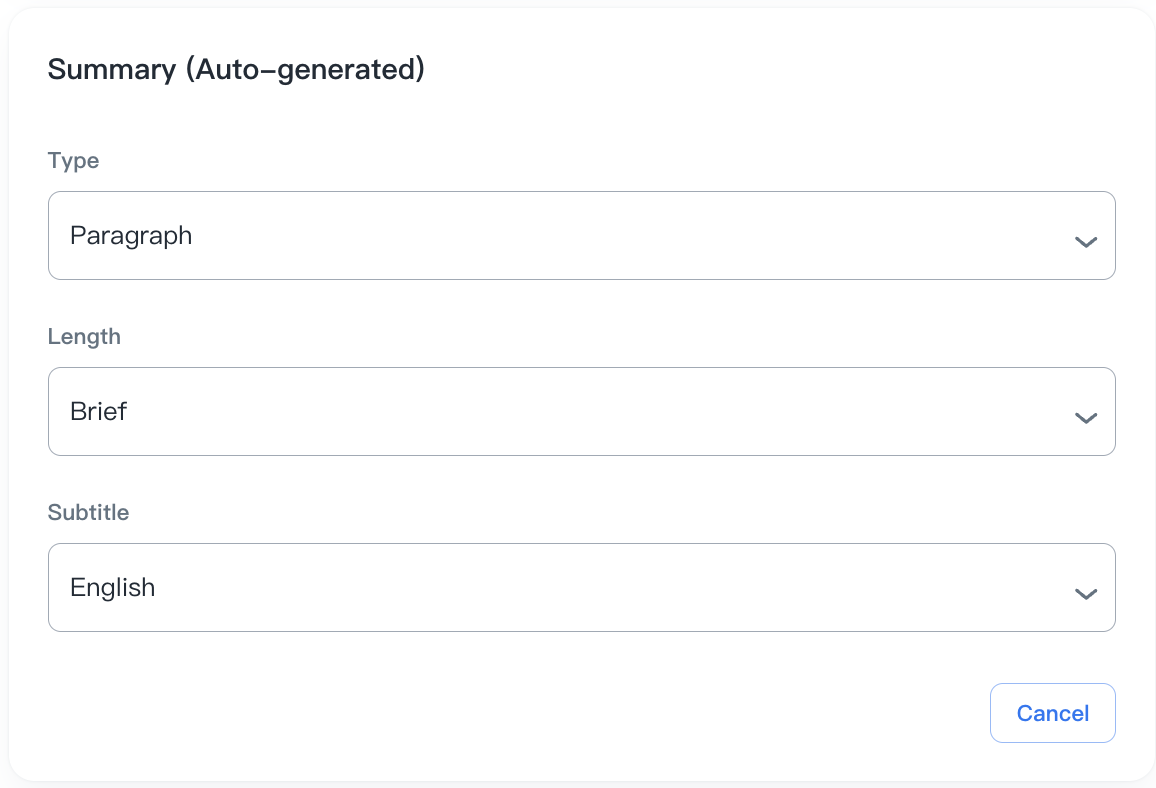This screenshot has width=1156, height=788.
Task: Click the English value text
Action: tap(113, 587)
